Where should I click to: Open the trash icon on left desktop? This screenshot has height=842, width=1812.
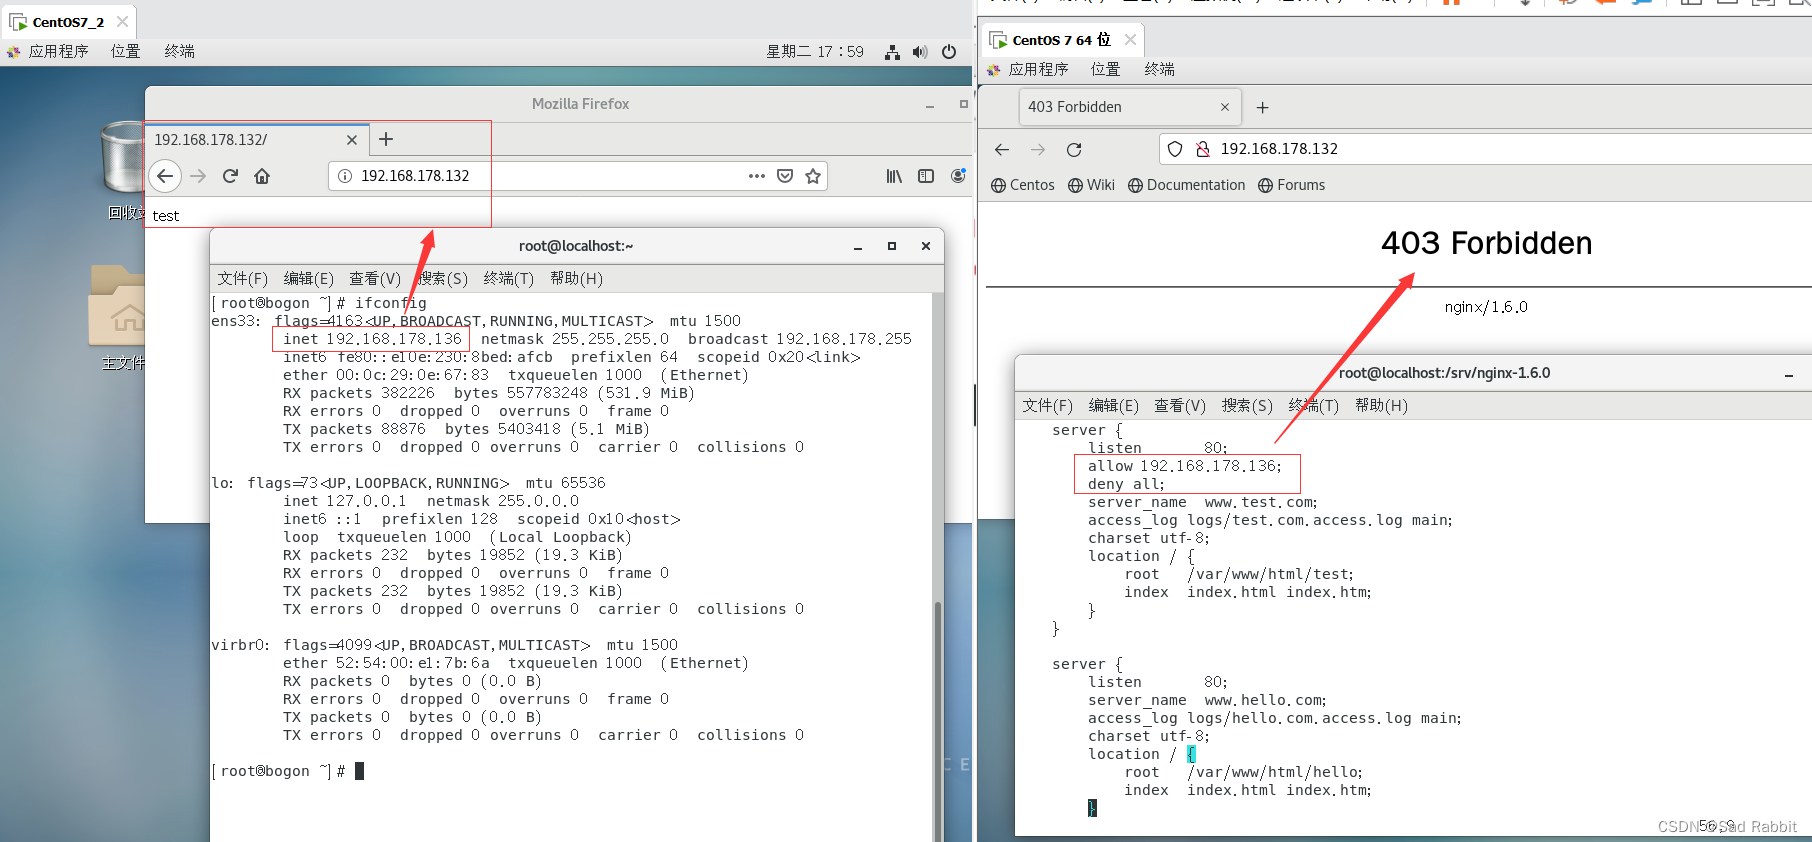point(123,157)
